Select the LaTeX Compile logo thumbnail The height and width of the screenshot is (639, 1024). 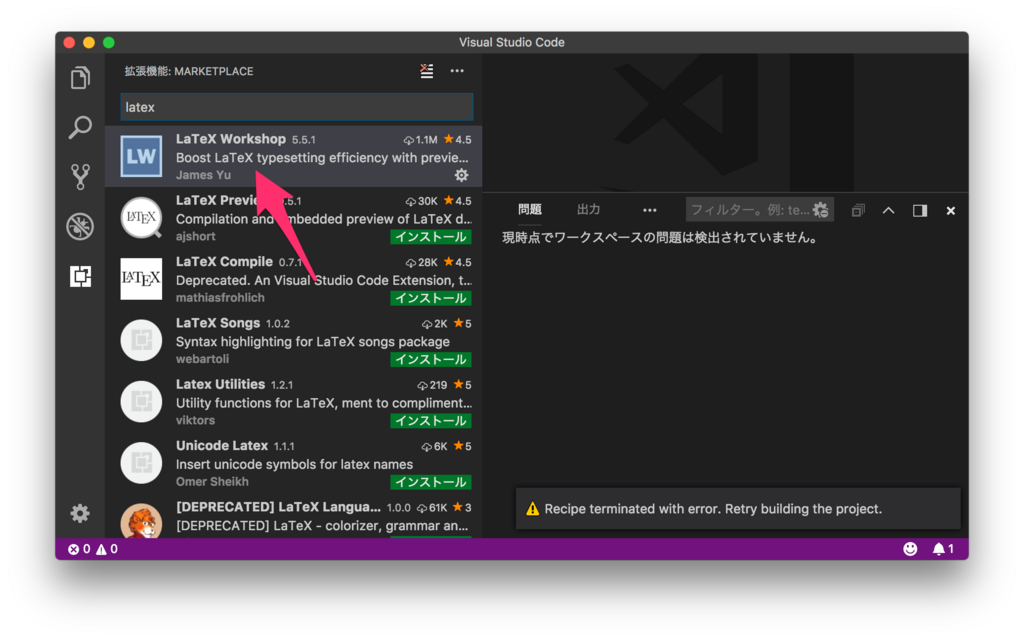tap(141, 279)
